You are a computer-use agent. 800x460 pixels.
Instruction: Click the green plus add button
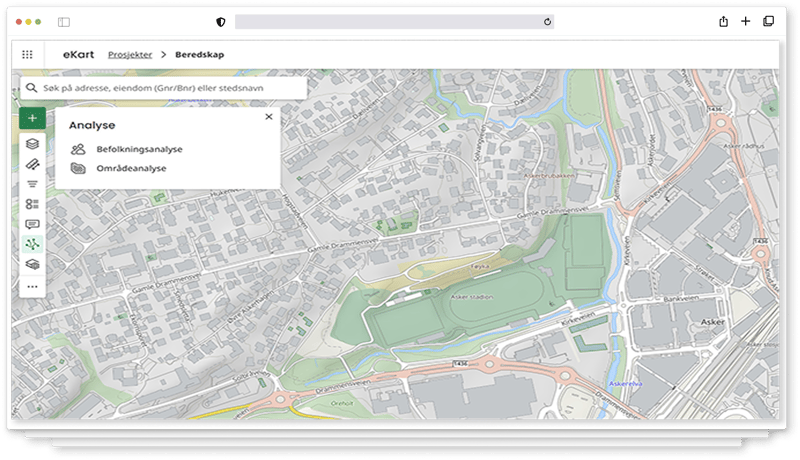click(32, 118)
